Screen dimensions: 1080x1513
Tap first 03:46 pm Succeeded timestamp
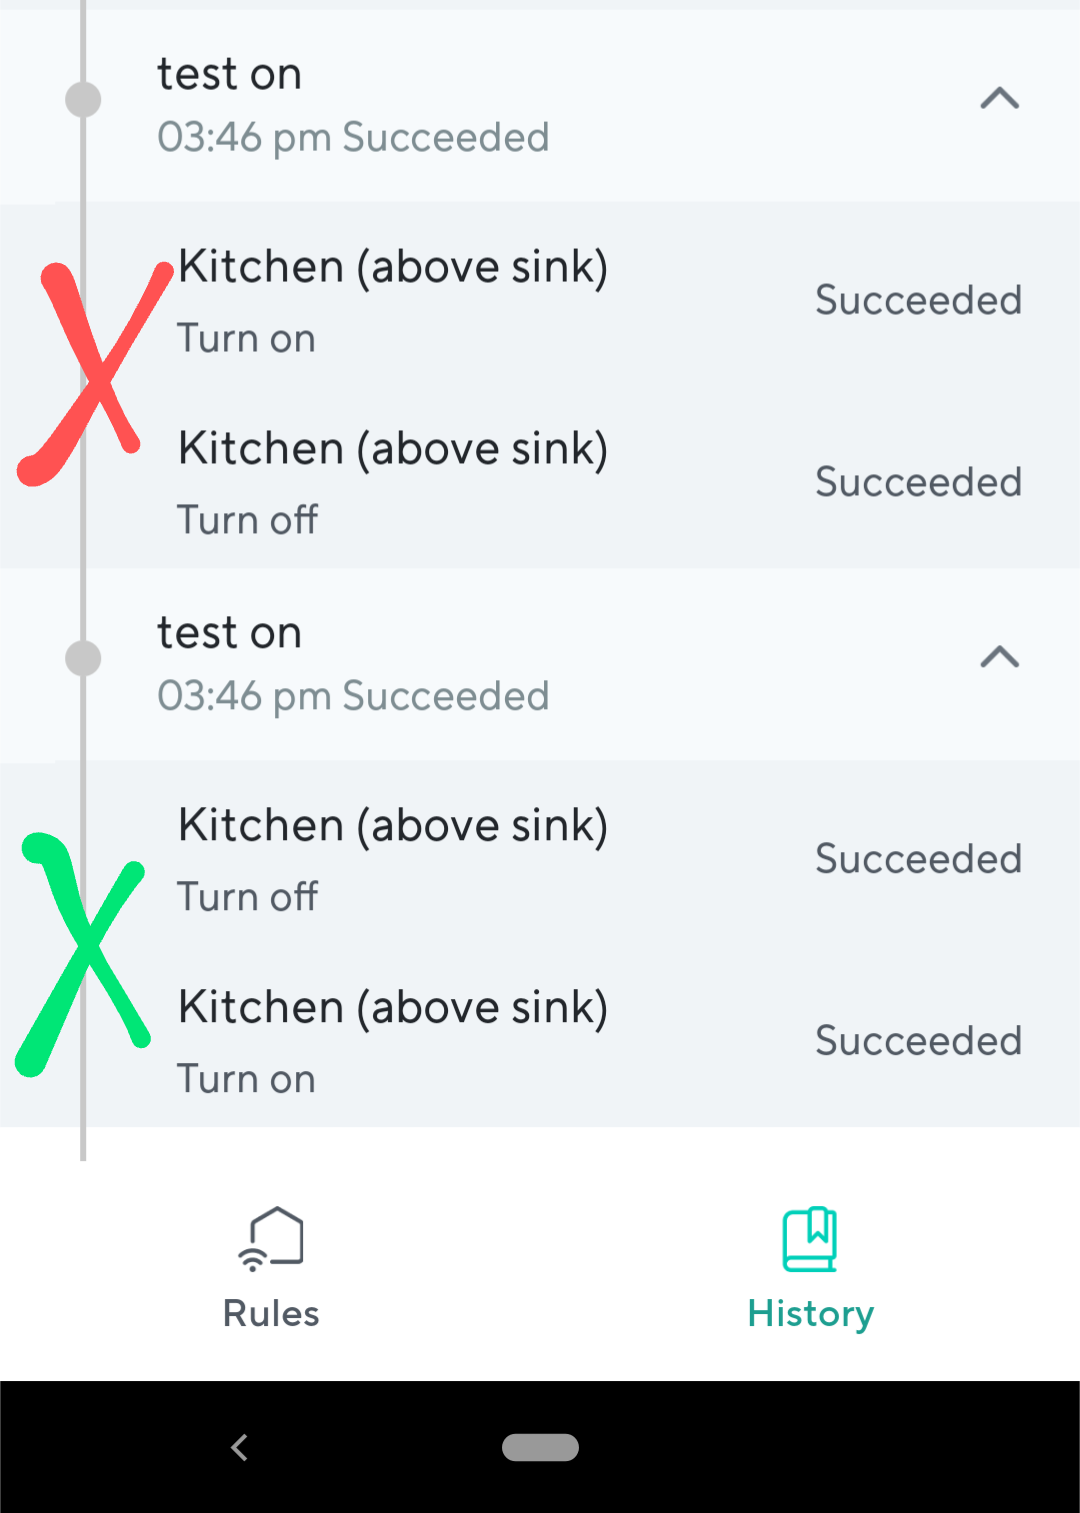pos(353,138)
